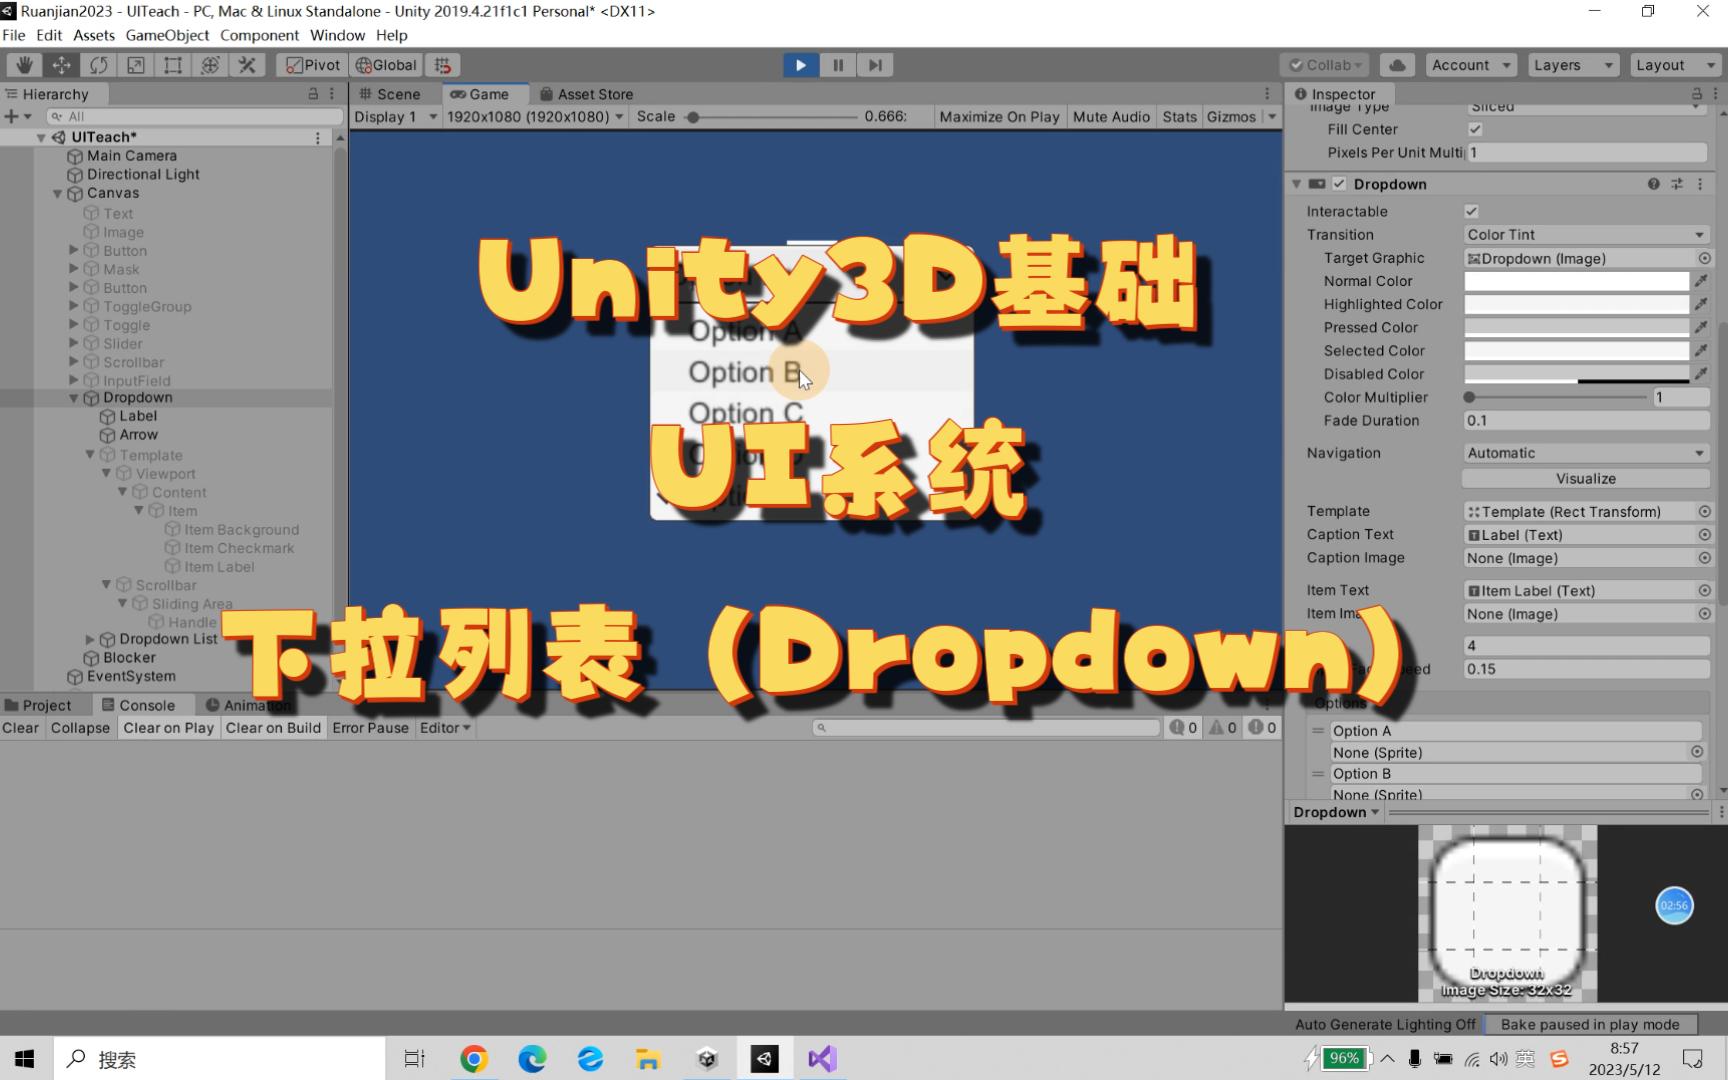Open Target Graphic object picker
The image size is (1728, 1080).
(1704, 258)
